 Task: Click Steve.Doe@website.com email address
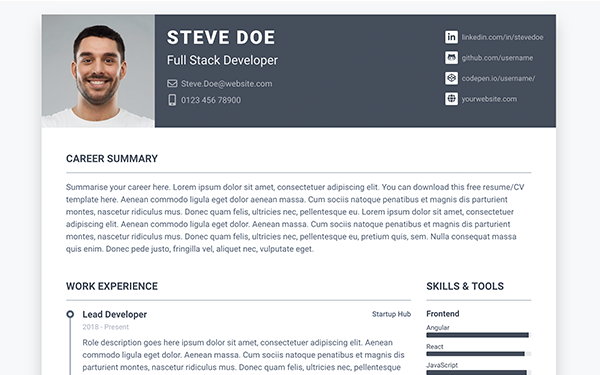pyautogui.click(x=227, y=84)
